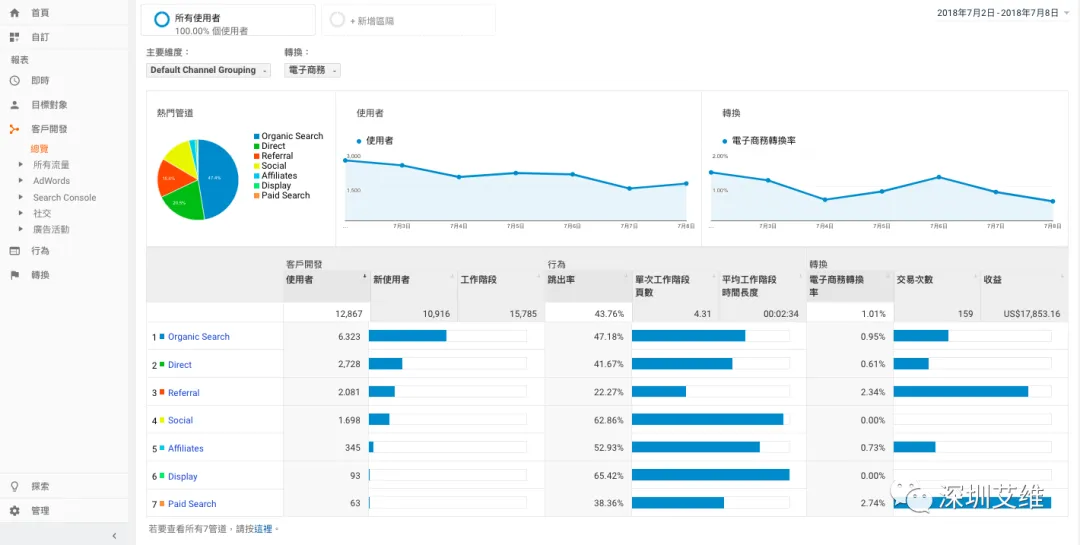Image resolution: width=1080 pixels, height=545 pixels.
Task: Open the 單次工作階段頁數 column dropdown
Action: tap(714, 276)
